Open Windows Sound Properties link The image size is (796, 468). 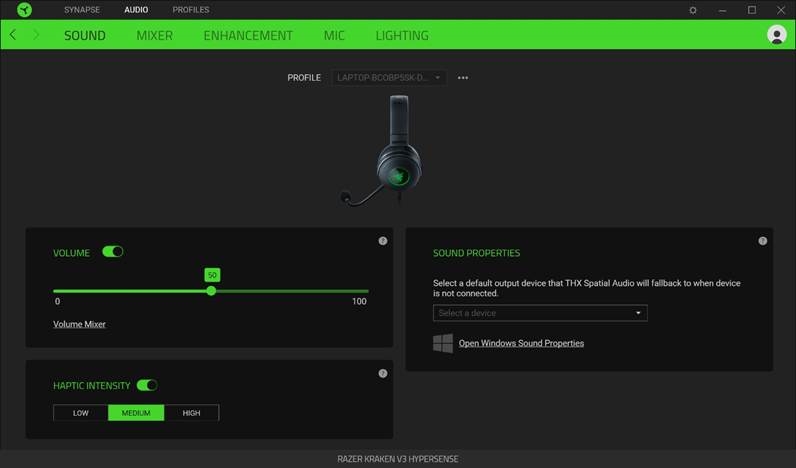(521, 343)
